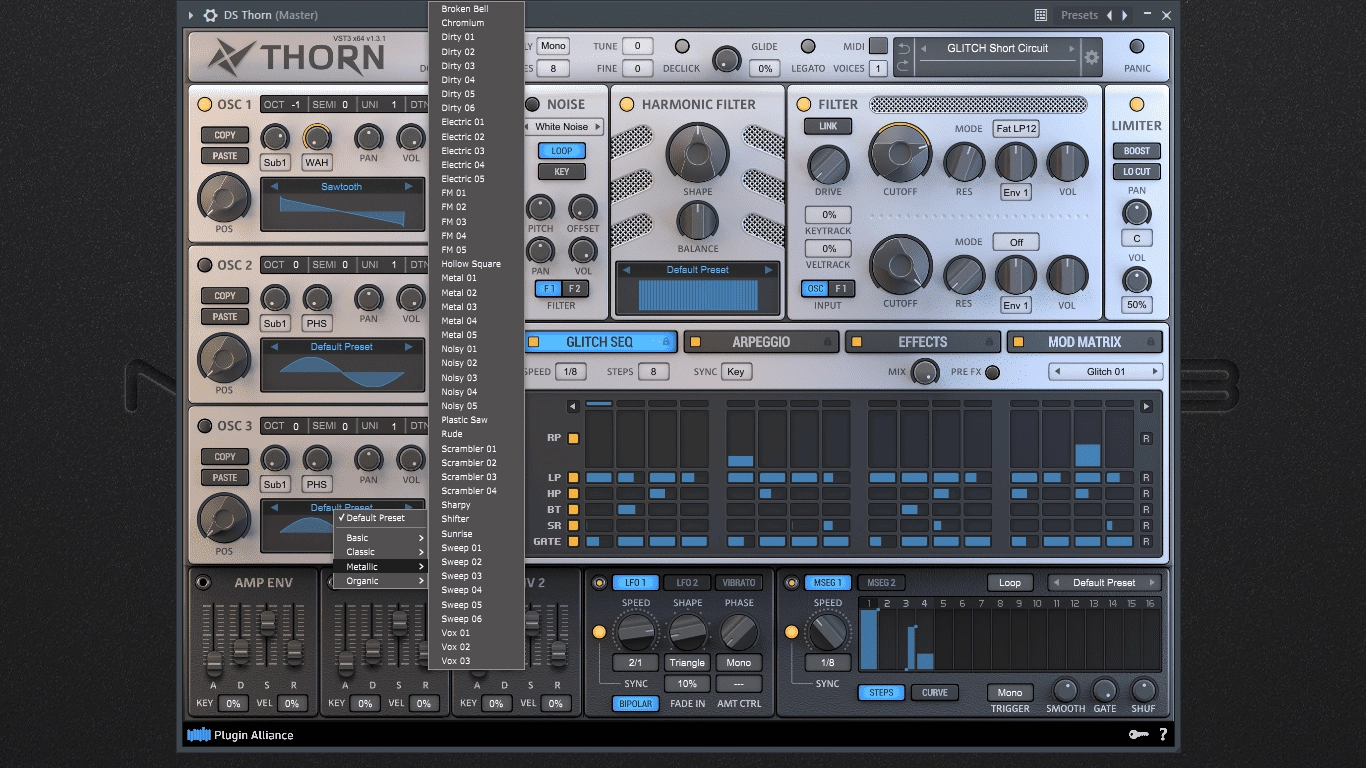1366x768 pixels.
Task: Toggle OSC 1 power LED
Action: coord(205,105)
